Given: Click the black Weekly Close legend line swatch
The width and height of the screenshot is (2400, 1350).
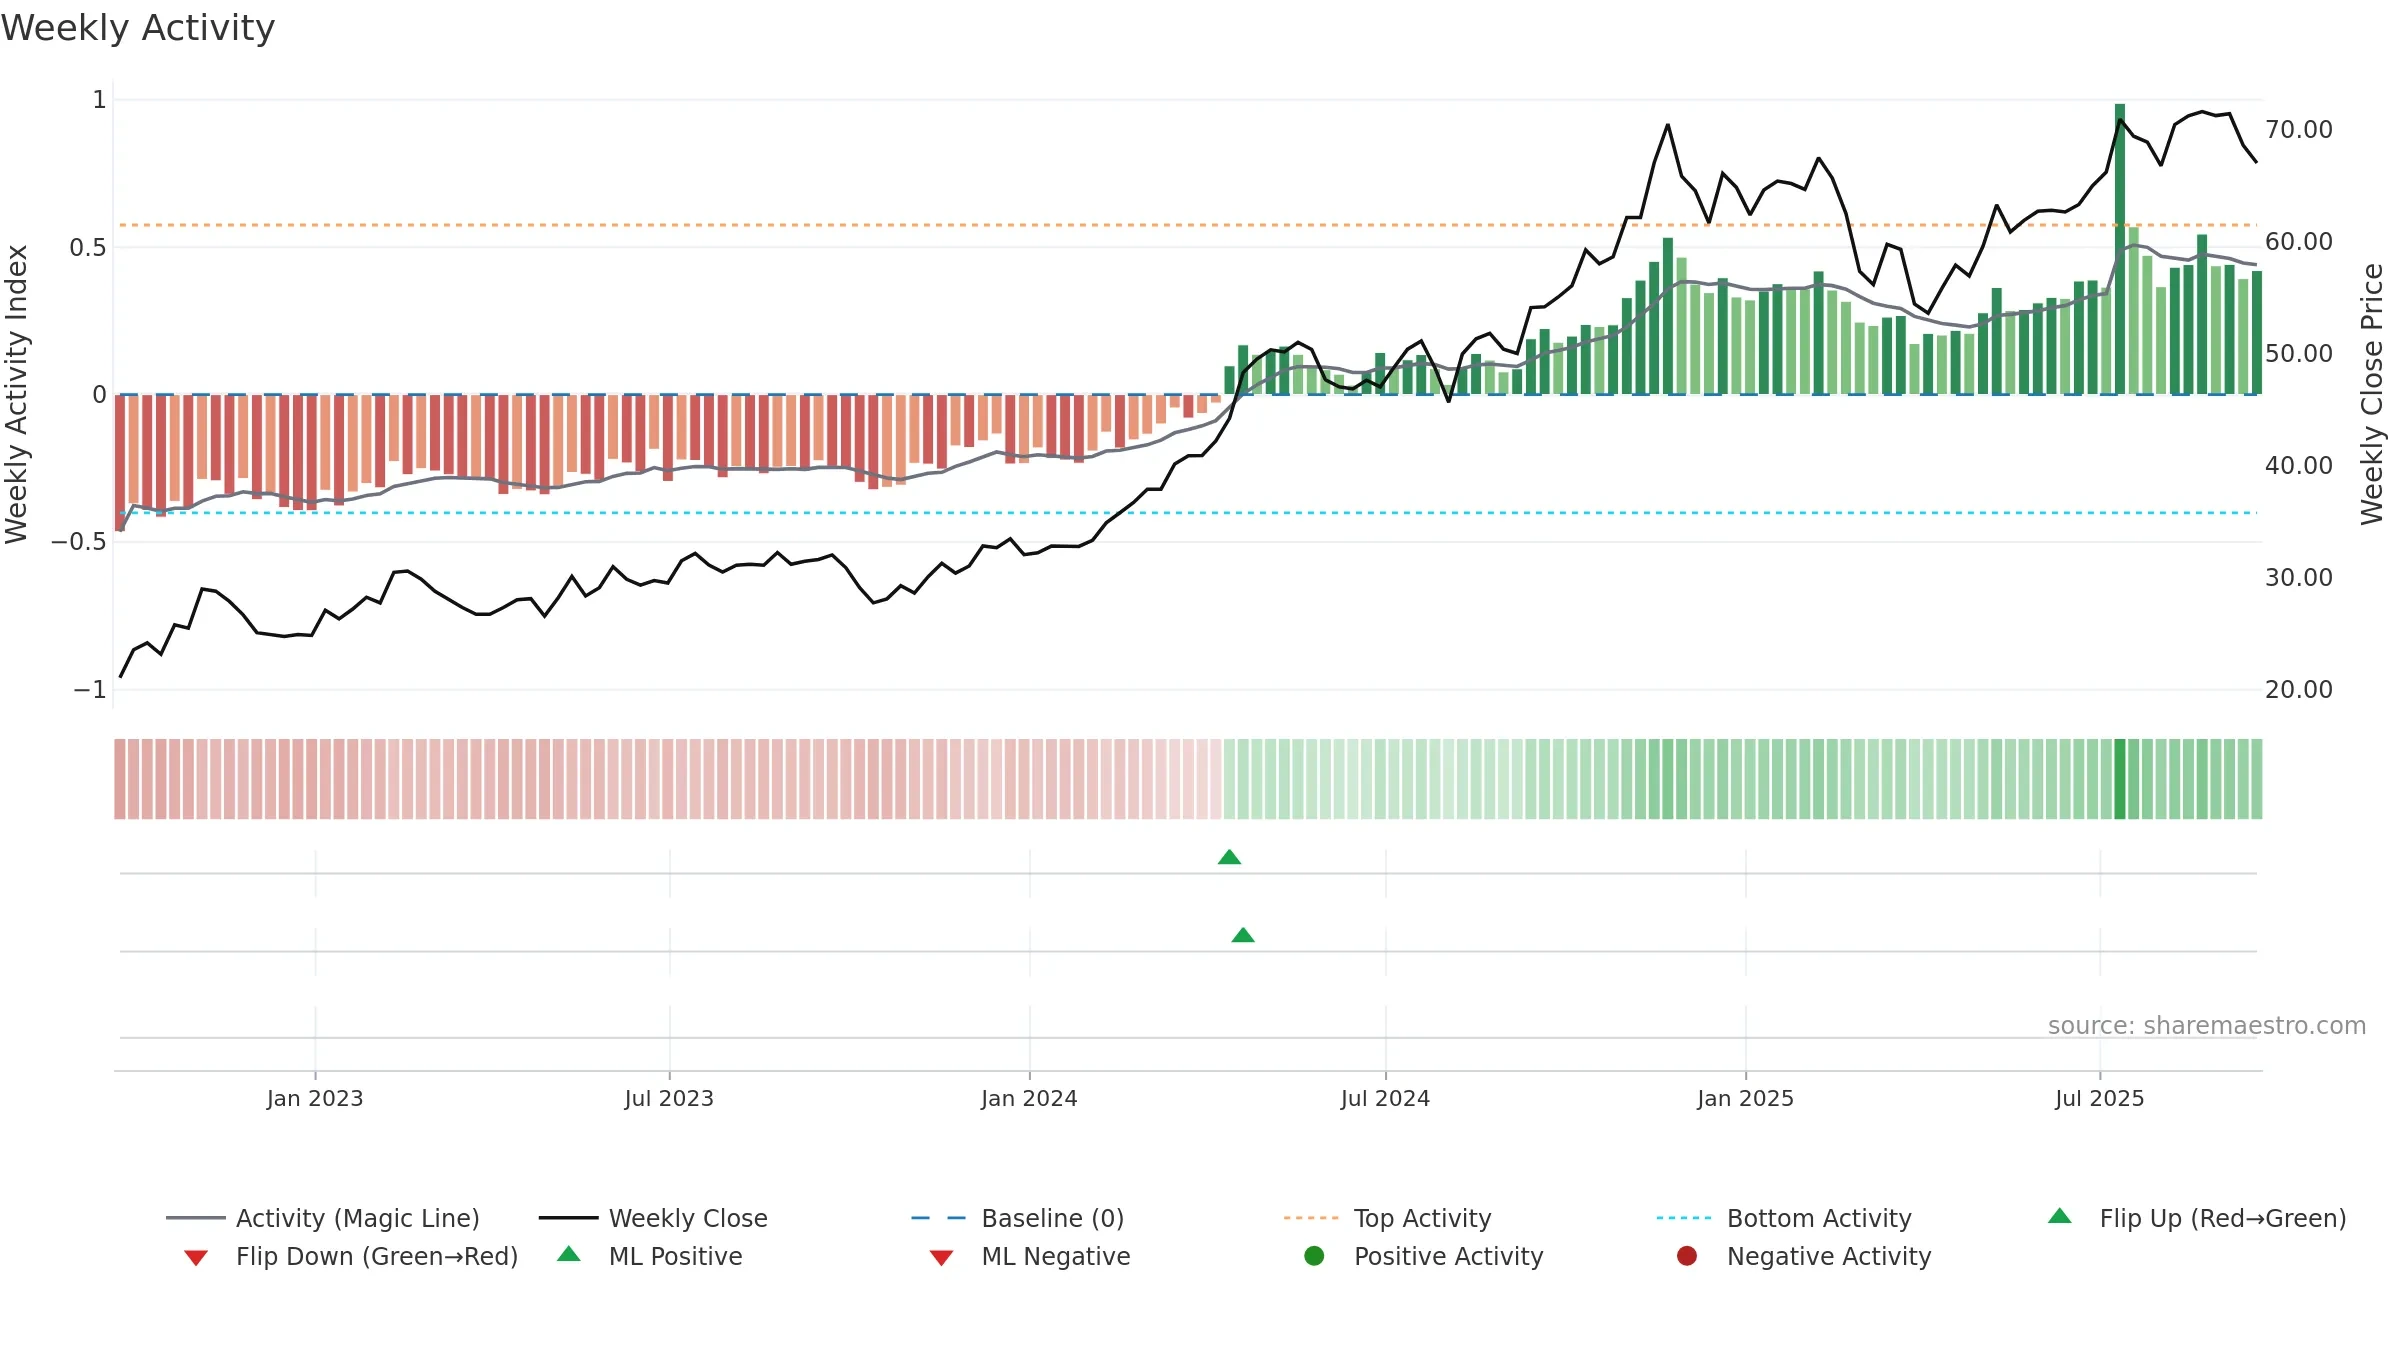Looking at the screenshot, I should point(568,1218).
